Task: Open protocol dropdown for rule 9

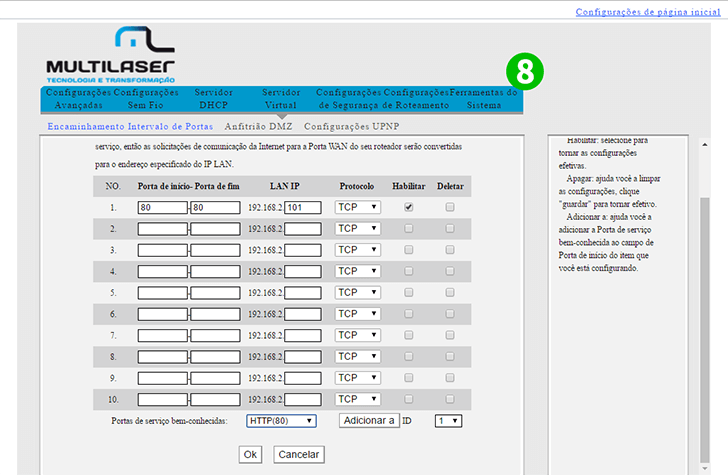Action: 358,378
